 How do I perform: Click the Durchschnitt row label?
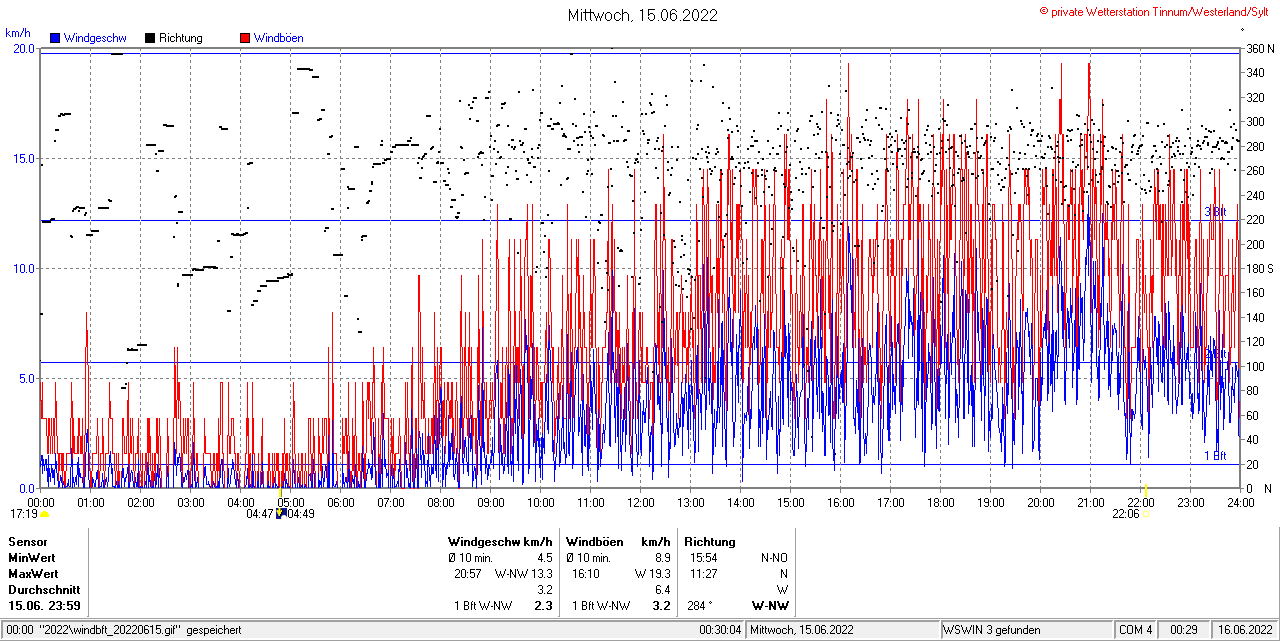click(44, 590)
